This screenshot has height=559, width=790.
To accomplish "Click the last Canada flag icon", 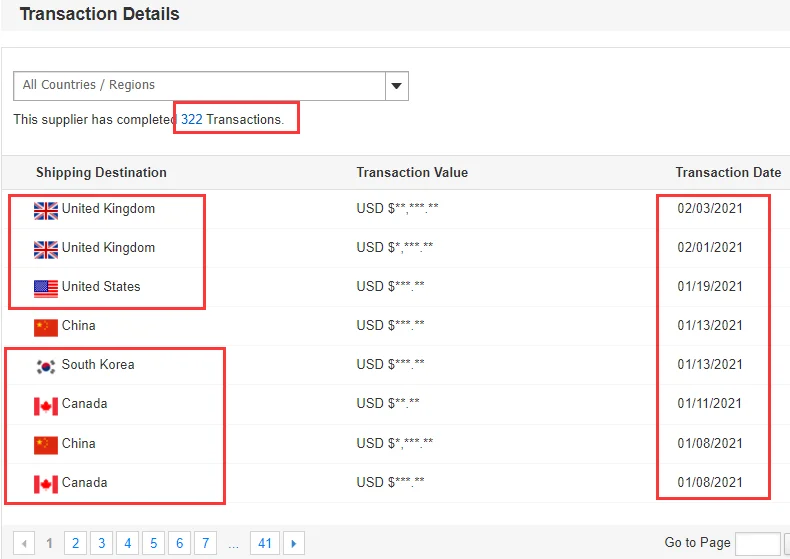I will (x=45, y=484).
